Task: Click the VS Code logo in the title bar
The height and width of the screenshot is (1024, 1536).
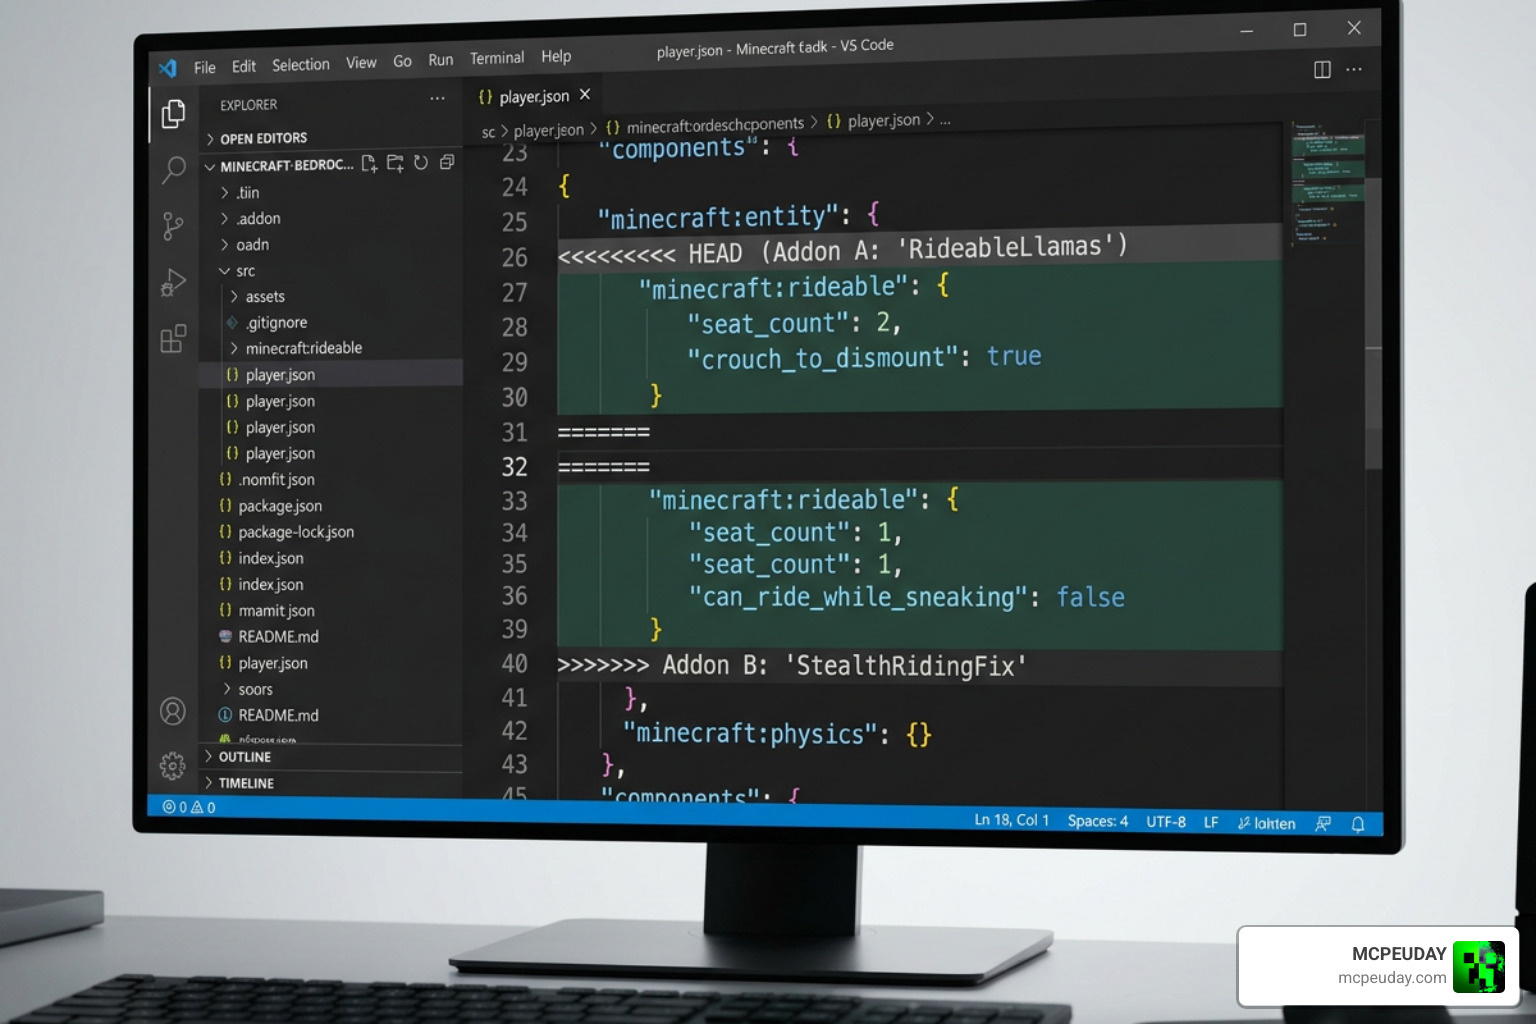Action: pyautogui.click(x=167, y=68)
